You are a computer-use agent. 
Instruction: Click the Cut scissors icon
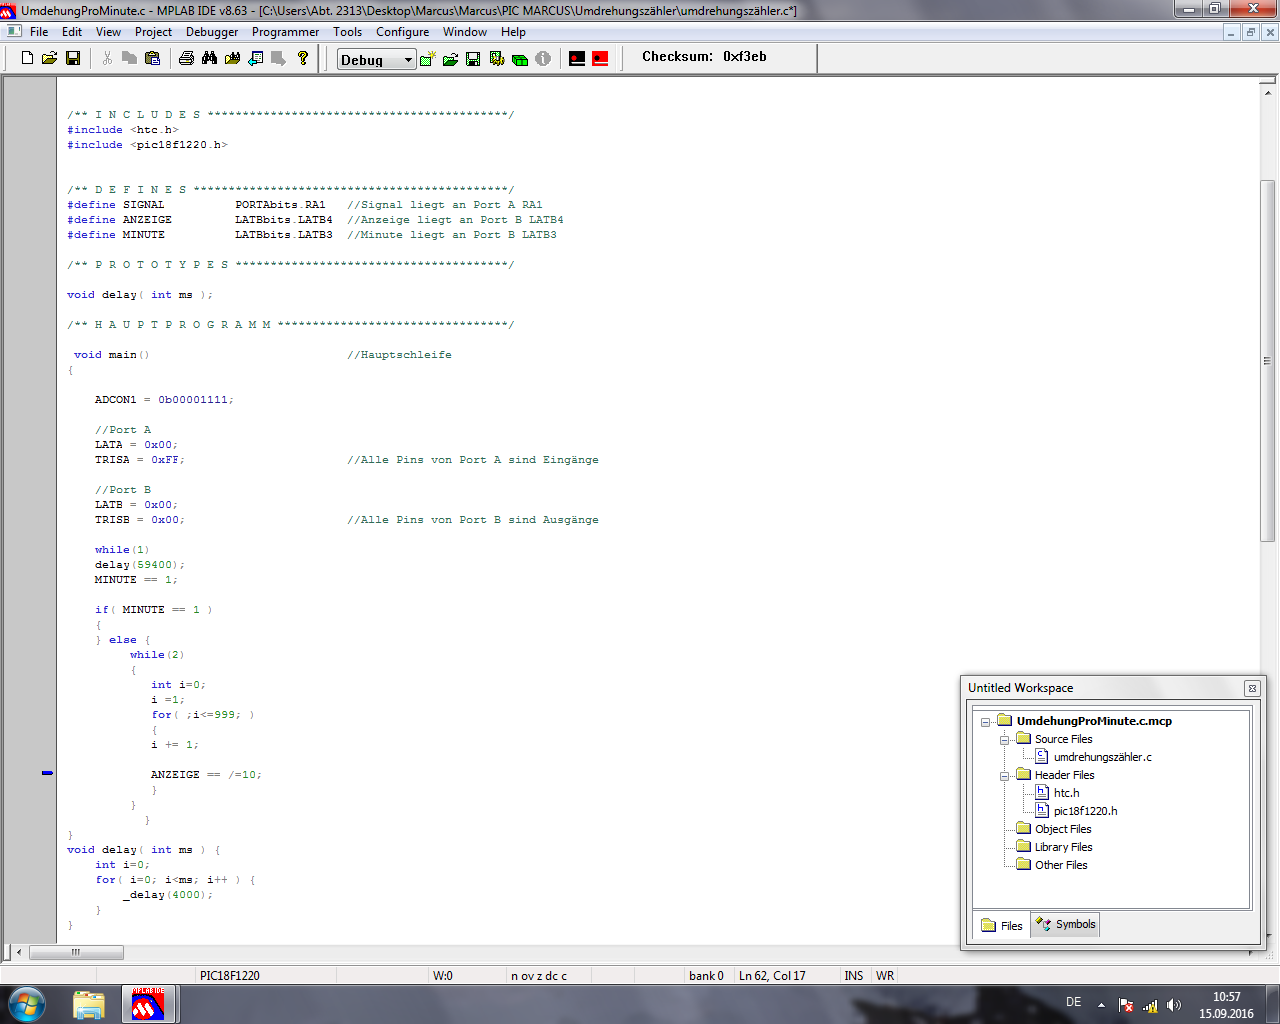107,58
